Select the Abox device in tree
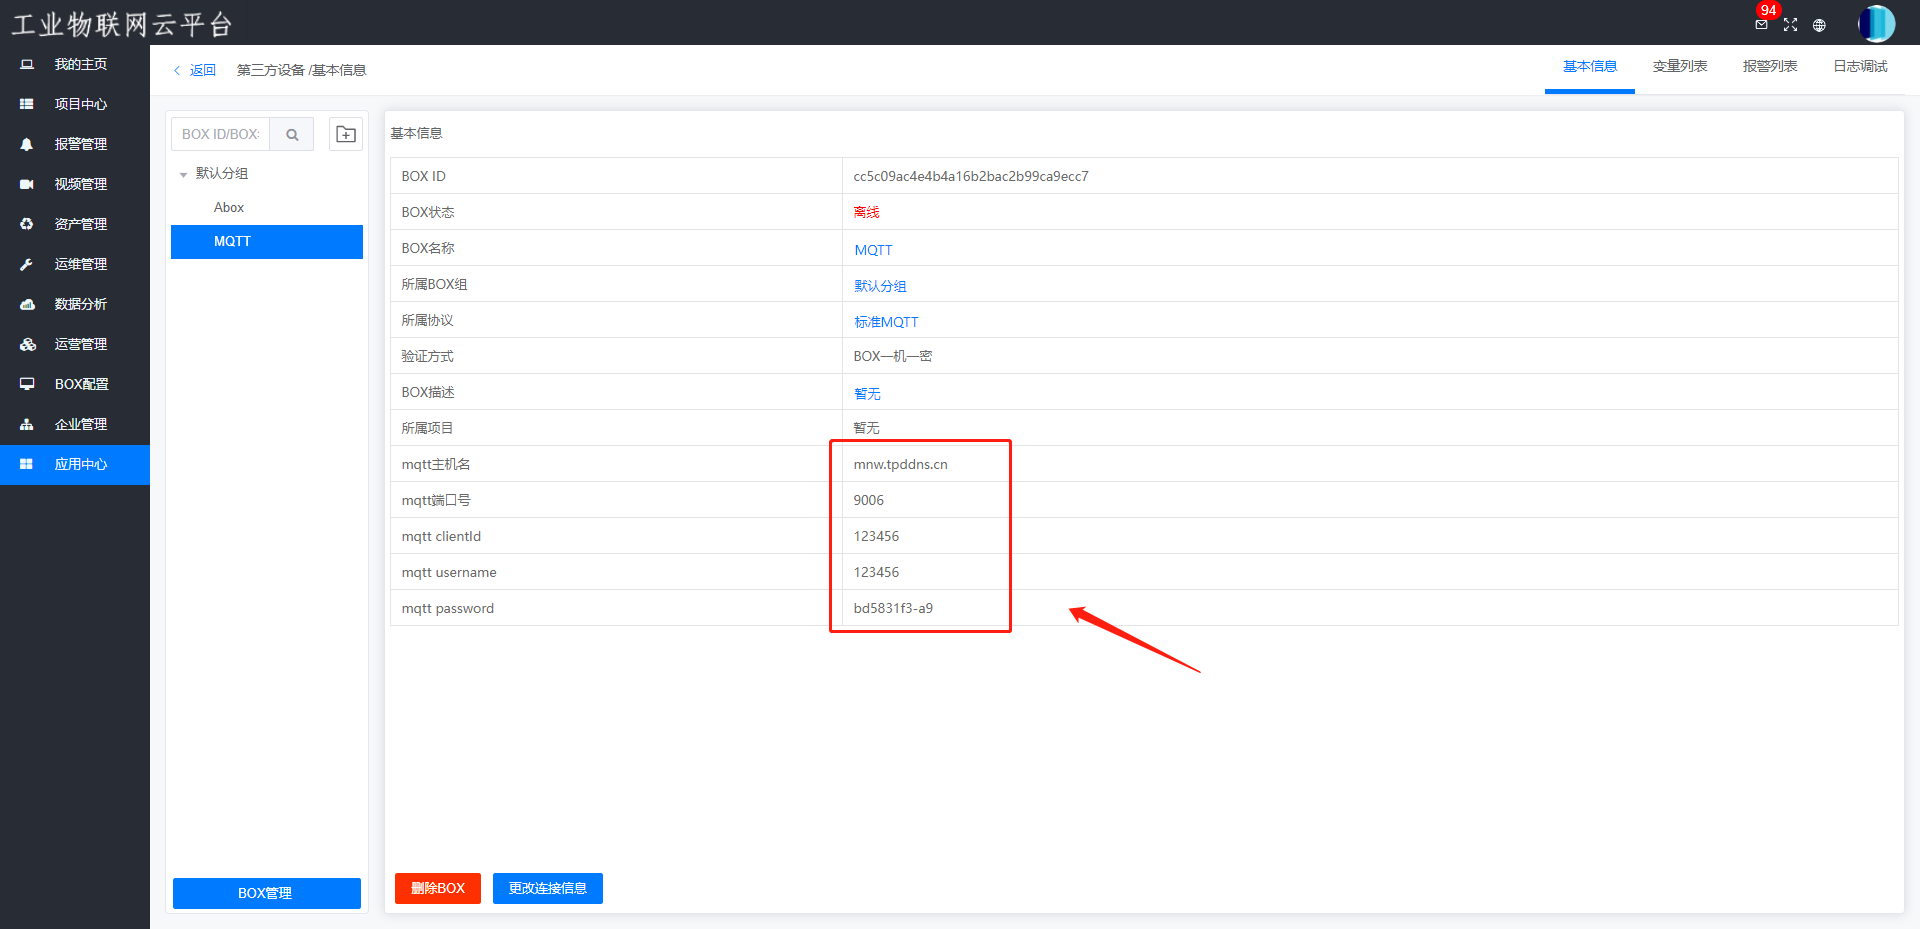The image size is (1920, 929). pos(229,207)
